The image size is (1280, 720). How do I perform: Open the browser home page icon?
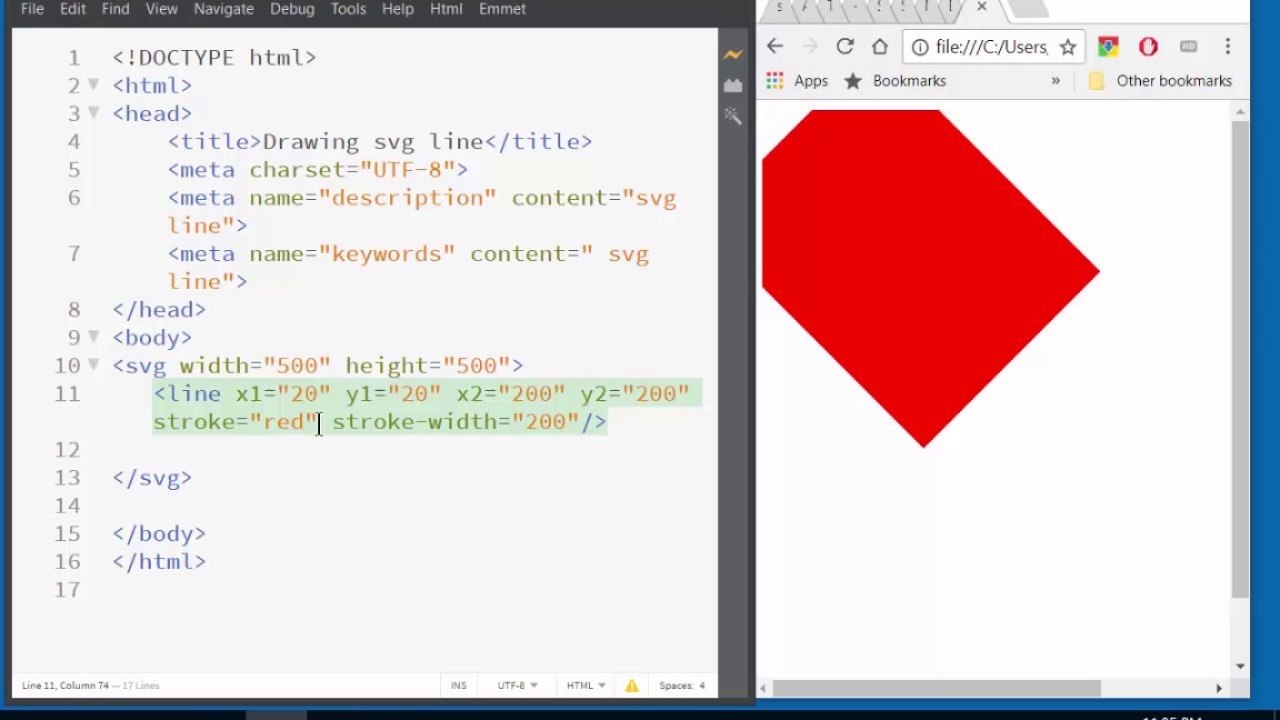click(x=879, y=47)
